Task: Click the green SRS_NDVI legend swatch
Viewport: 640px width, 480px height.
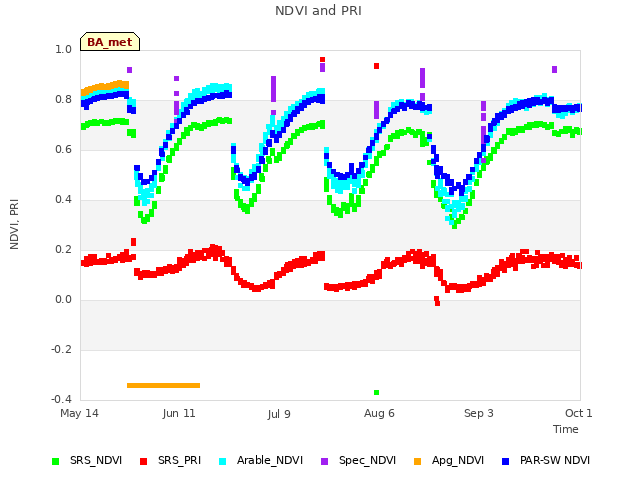Action: [x=56, y=462]
